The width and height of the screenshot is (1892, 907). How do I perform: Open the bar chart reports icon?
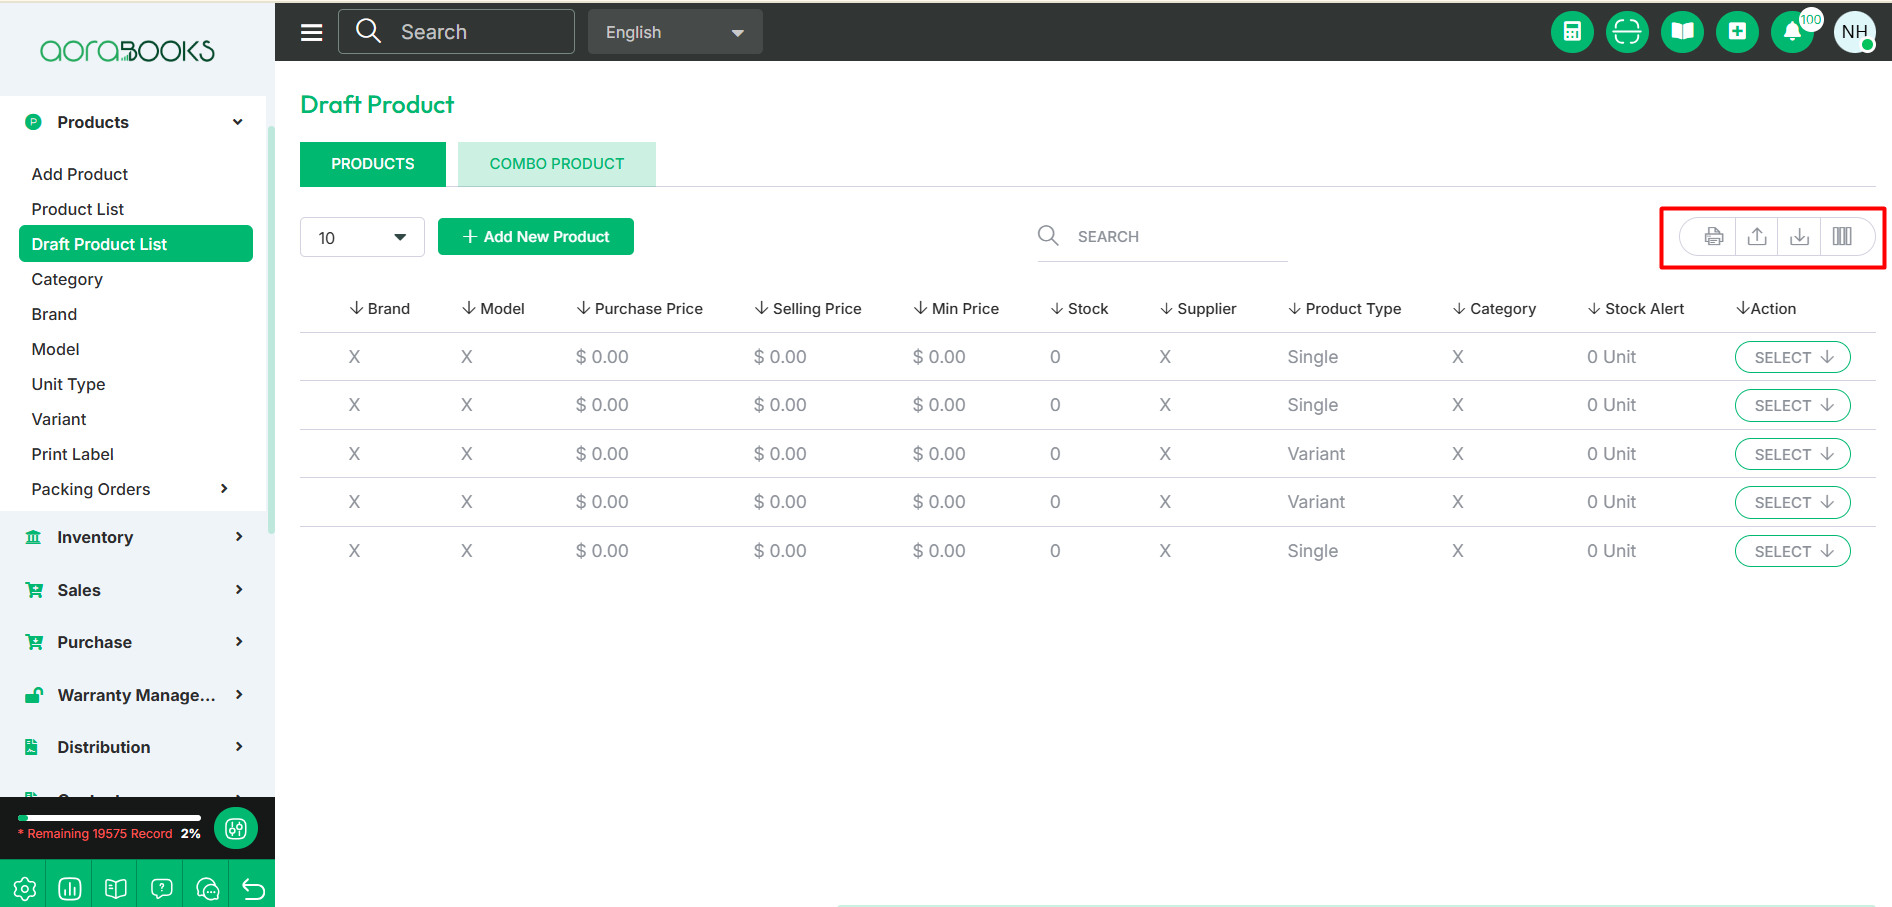click(x=70, y=888)
